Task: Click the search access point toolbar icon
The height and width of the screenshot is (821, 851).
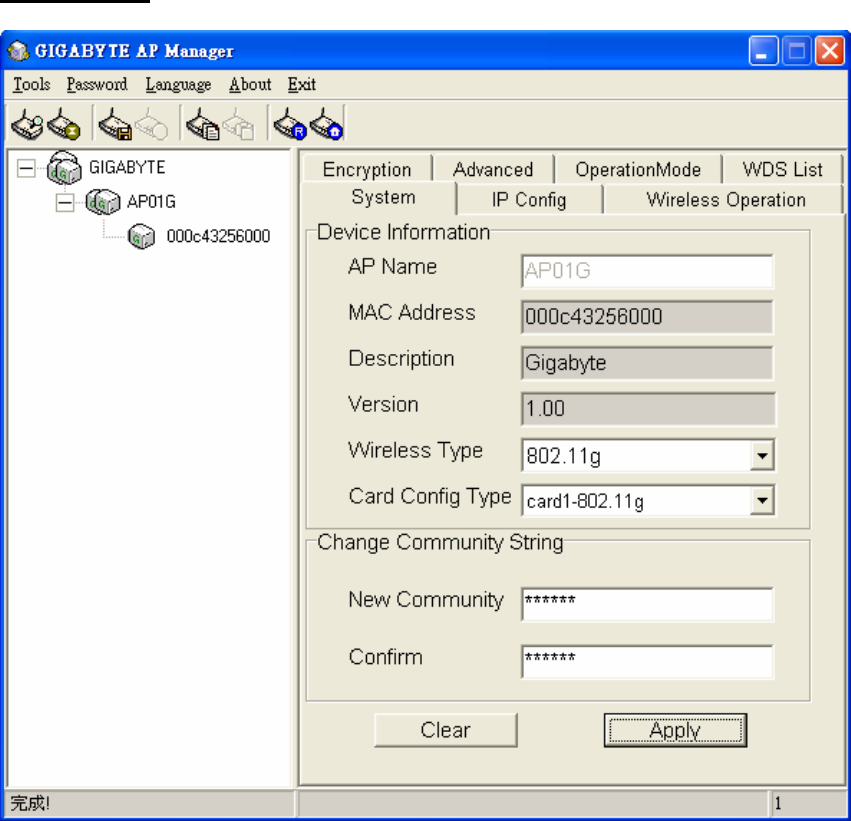Action: 27,124
